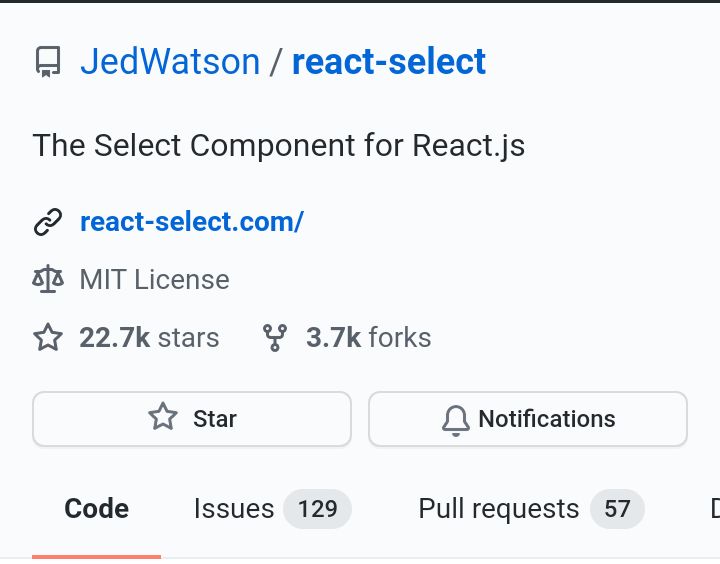
Task: Open the react-select repository name link
Action: (x=389, y=62)
